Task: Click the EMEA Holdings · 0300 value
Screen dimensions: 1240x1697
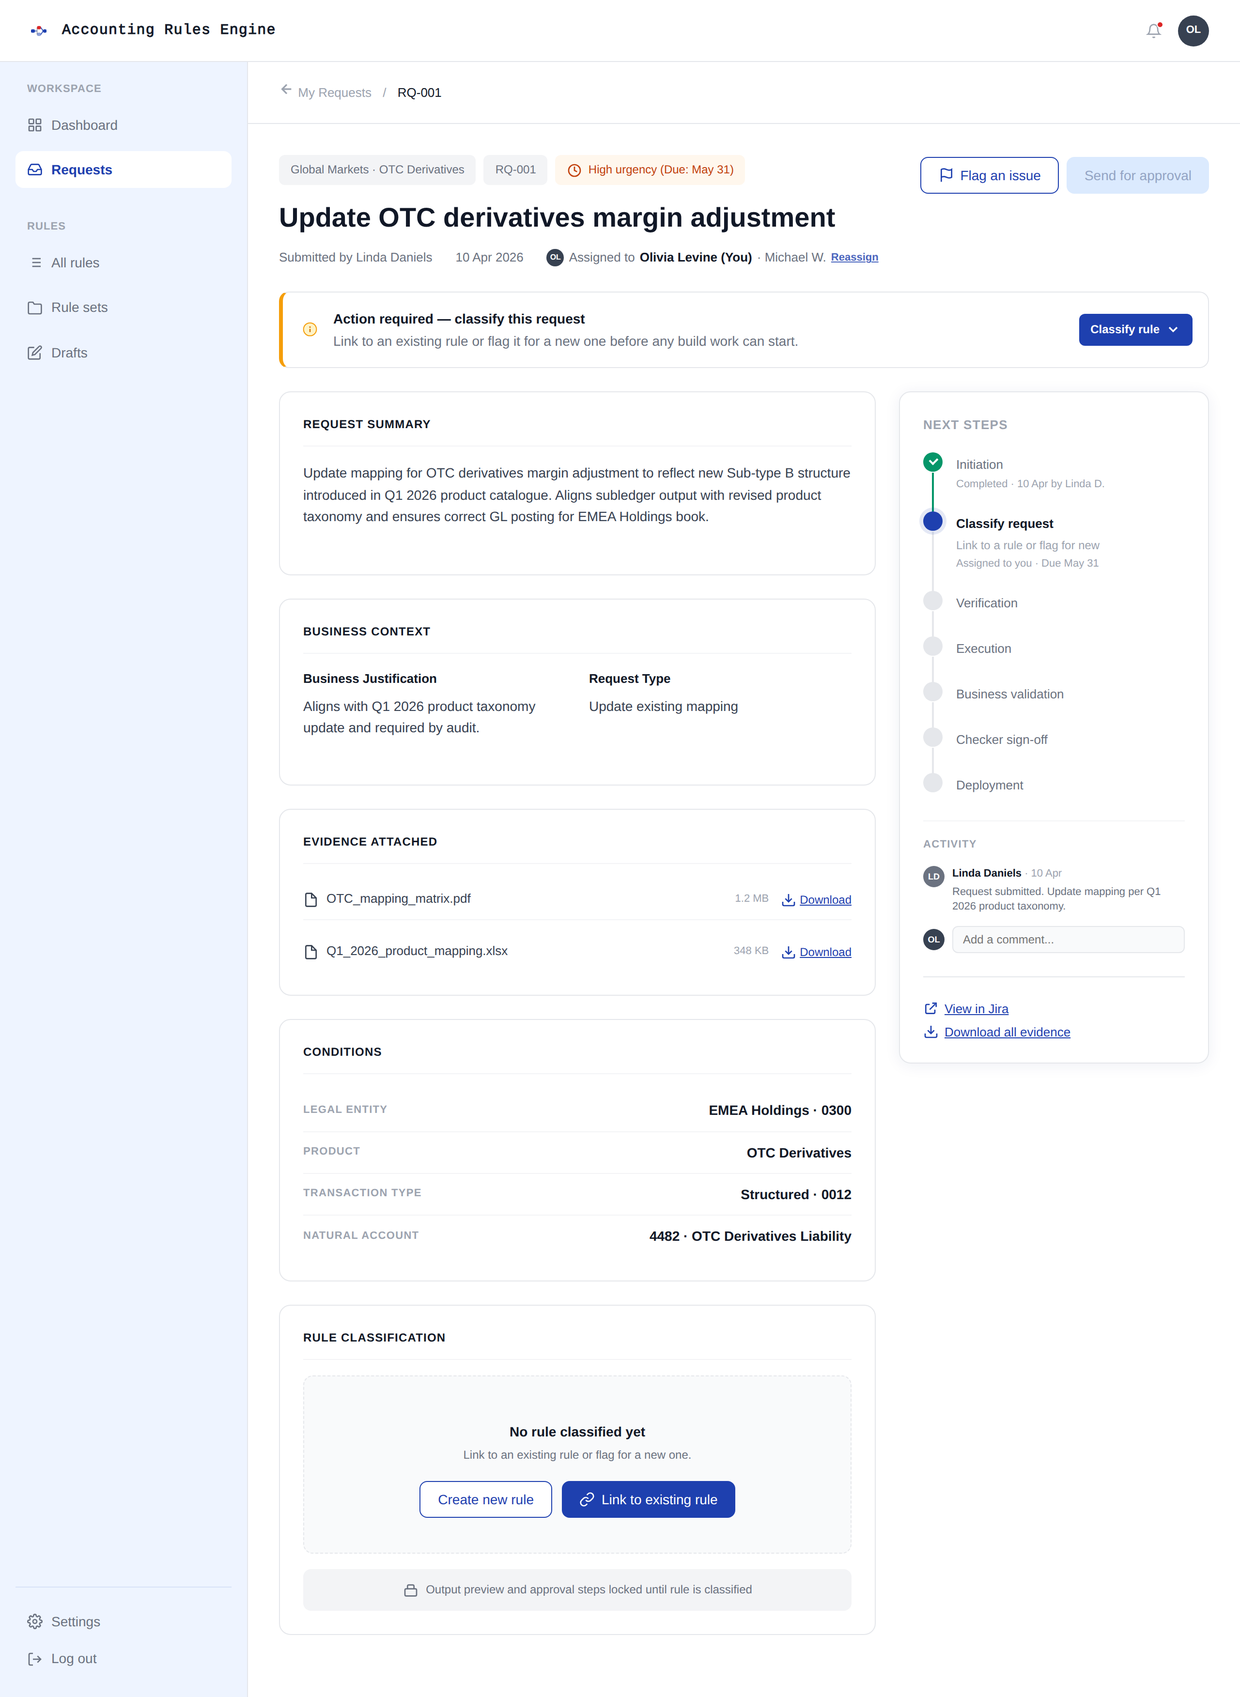Action: tap(780, 1111)
